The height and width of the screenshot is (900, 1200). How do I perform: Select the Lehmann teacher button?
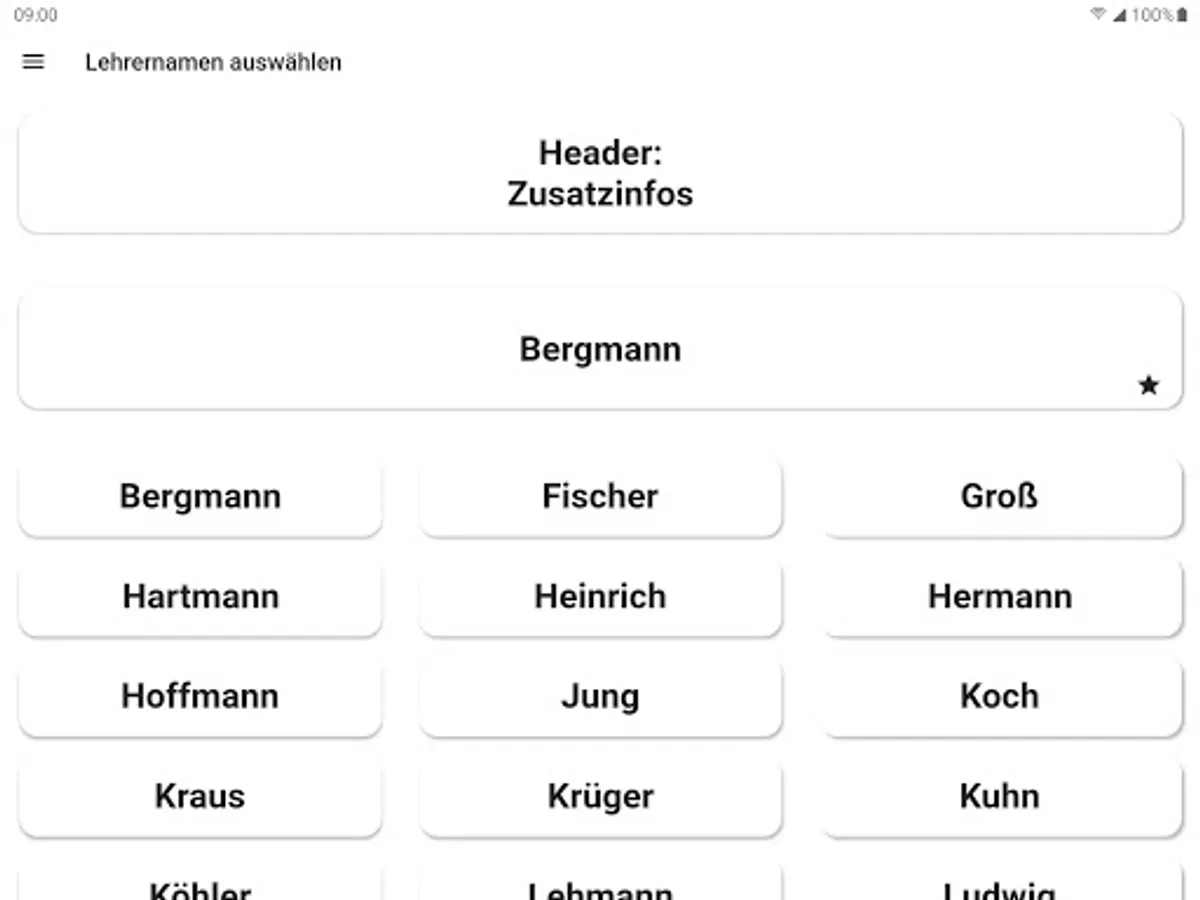(600, 885)
